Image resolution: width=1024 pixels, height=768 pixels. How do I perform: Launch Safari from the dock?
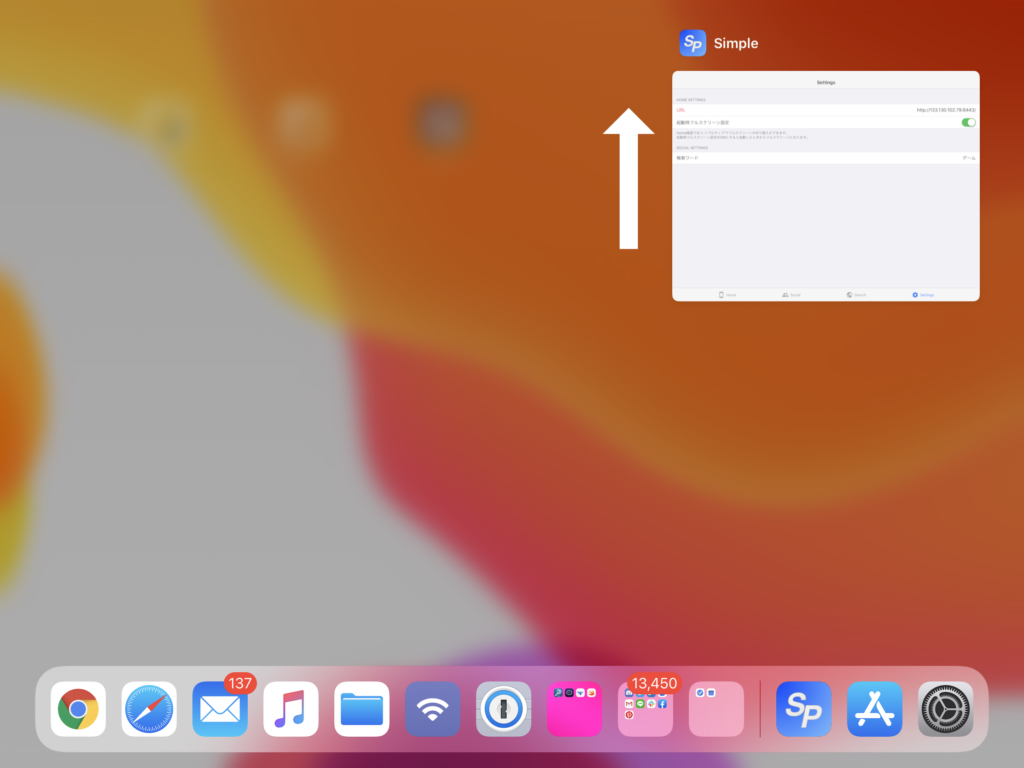click(149, 709)
